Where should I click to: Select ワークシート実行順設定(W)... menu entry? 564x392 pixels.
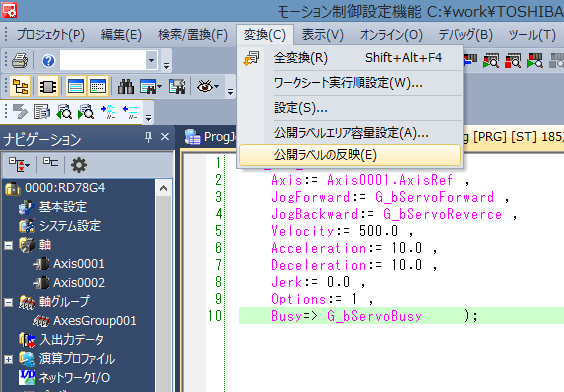350,83
